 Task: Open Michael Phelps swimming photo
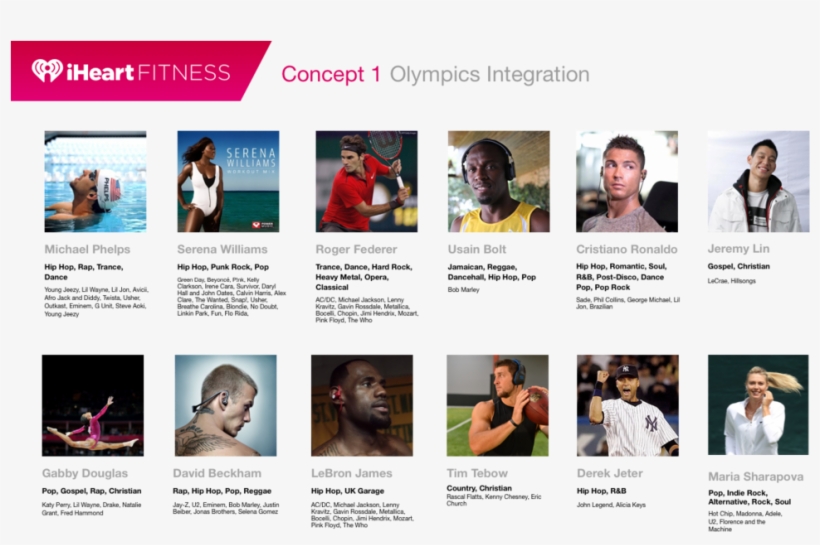point(95,181)
